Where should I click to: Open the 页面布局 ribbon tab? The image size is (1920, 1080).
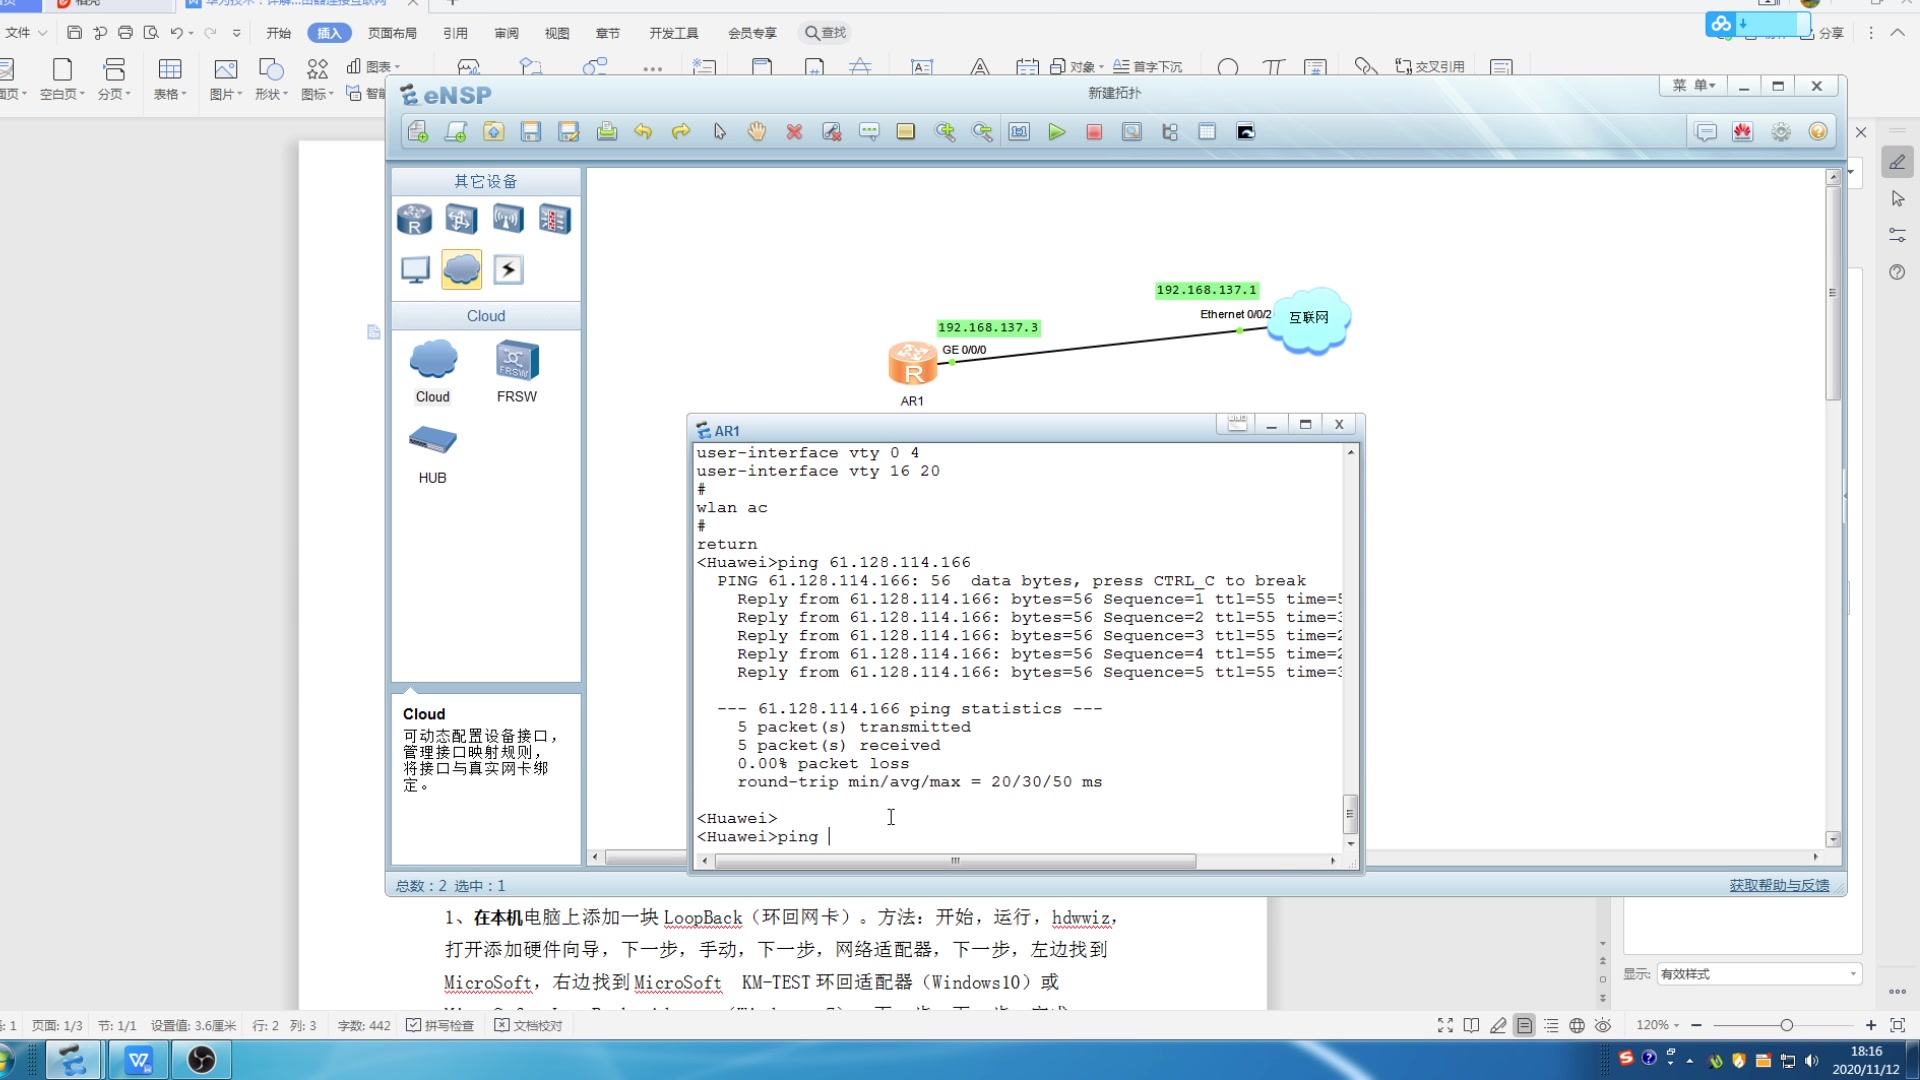click(x=392, y=33)
